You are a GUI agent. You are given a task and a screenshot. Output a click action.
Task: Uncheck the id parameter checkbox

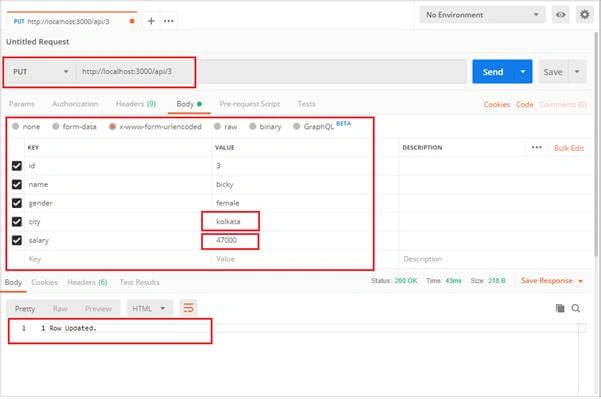click(x=17, y=166)
